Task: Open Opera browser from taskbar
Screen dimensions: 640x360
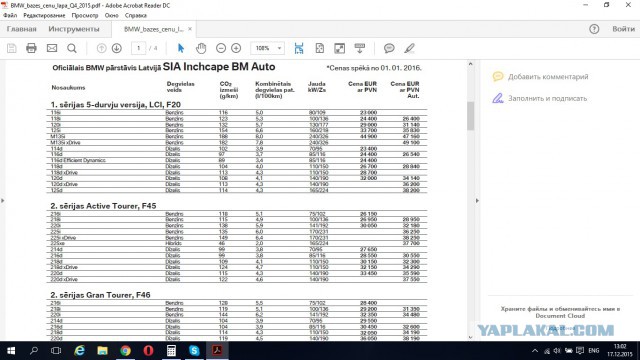Action: click(x=148, y=351)
